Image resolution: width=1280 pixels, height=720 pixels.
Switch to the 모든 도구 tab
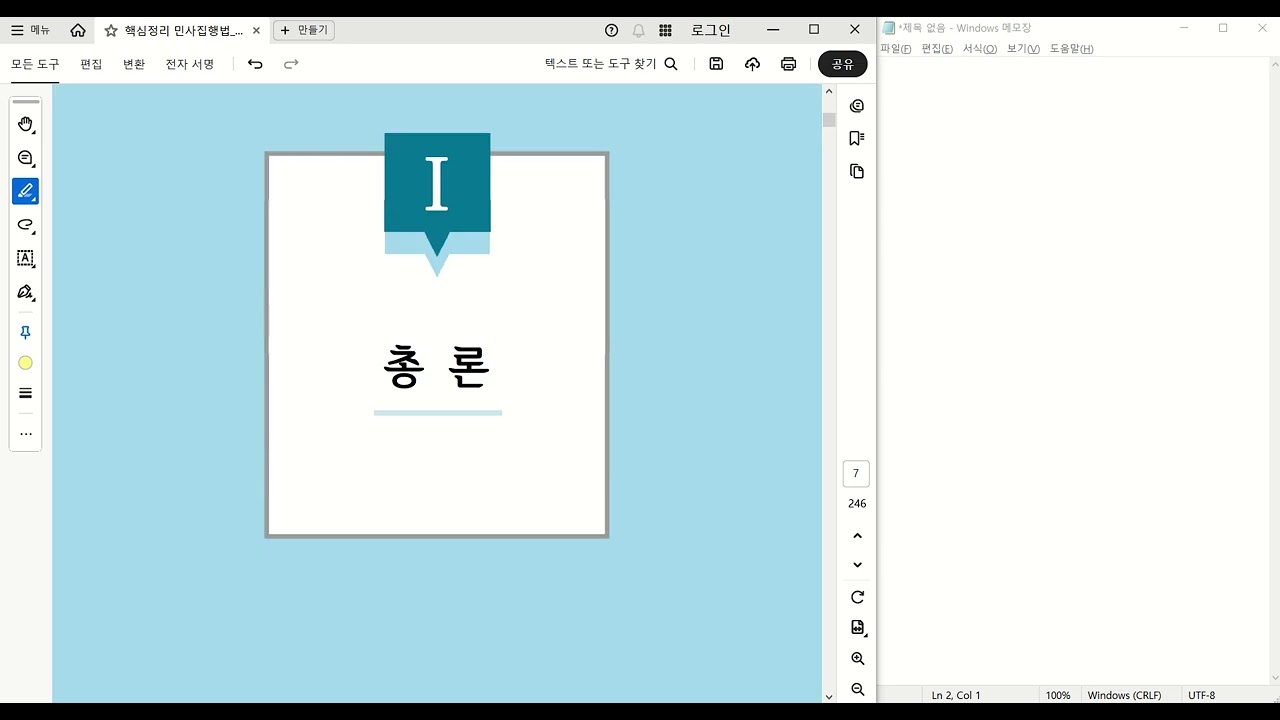point(35,64)
